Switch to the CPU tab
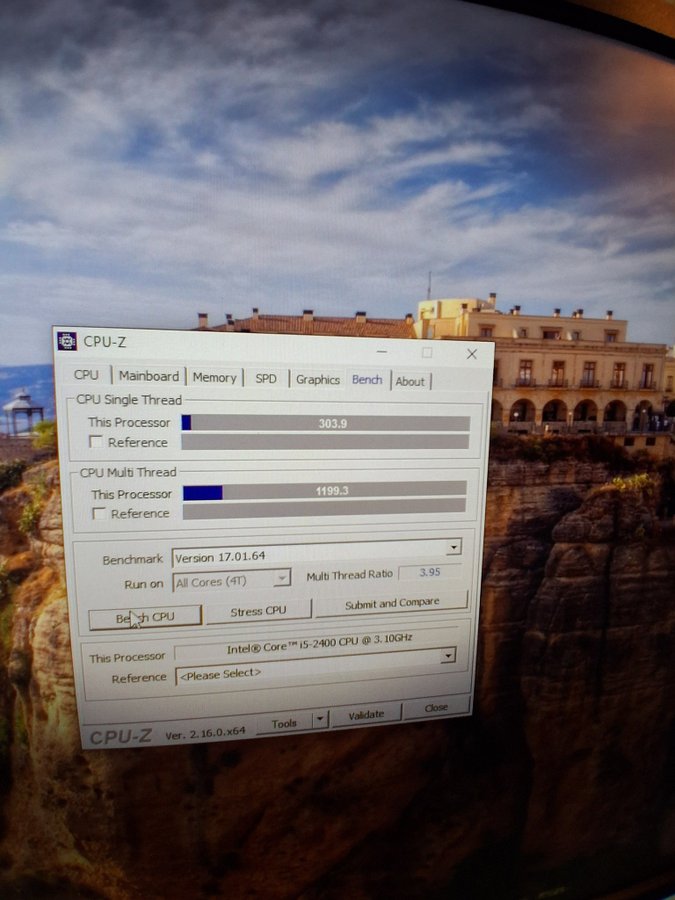 [87, 375]
